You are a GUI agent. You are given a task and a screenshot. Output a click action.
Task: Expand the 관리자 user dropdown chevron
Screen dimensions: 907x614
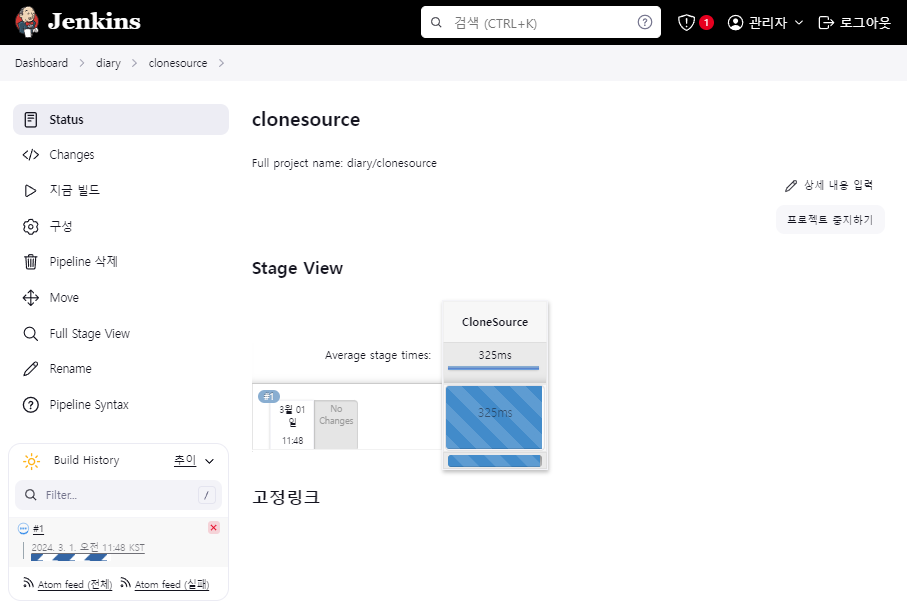point(799,23)
